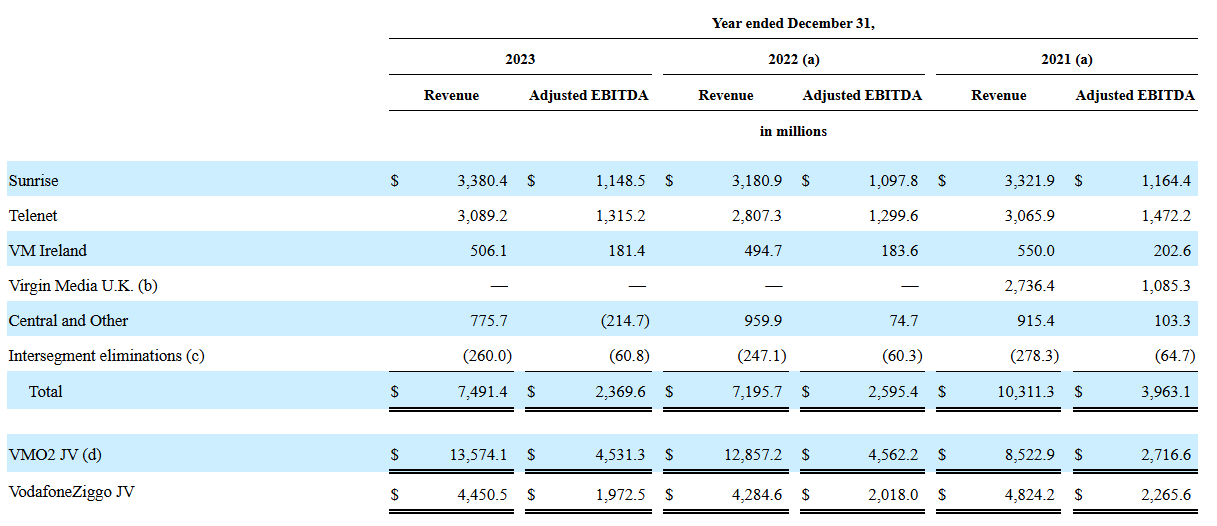
Task: Select the Telenet row label
Action: click(x=33, y=216)
